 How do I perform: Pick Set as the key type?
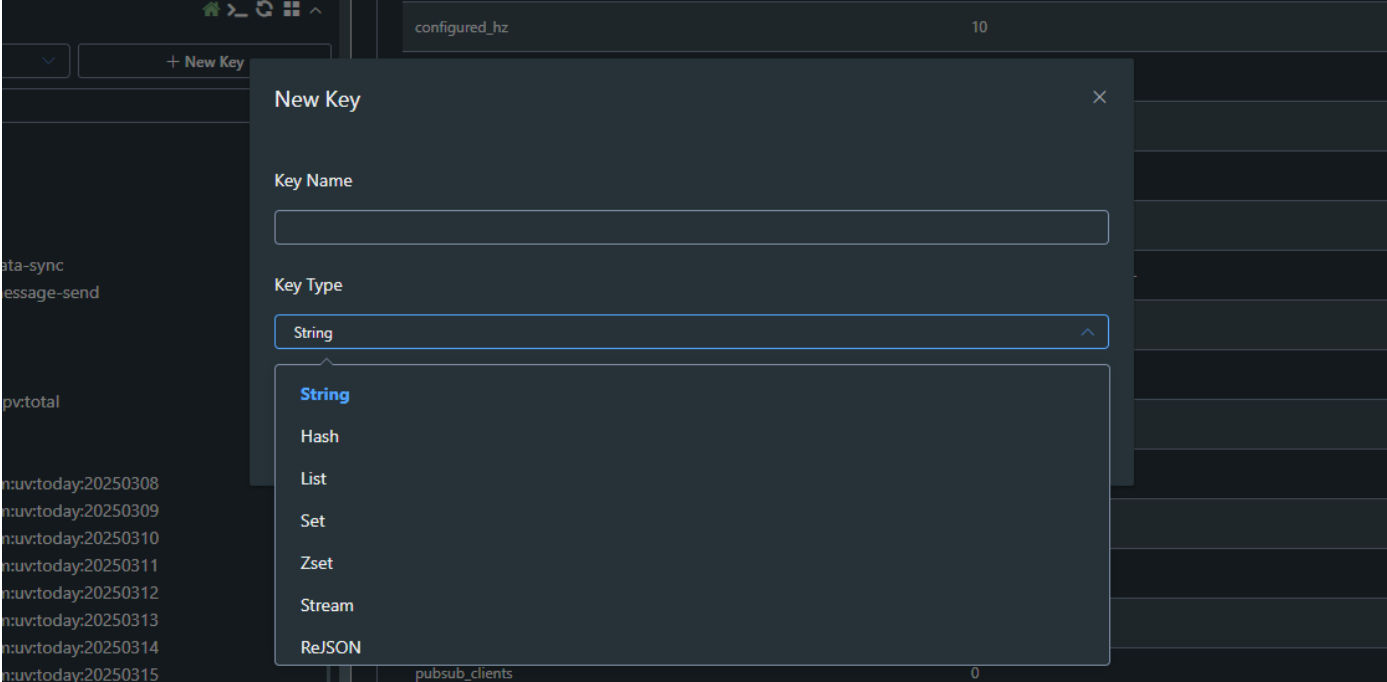click(x=312, y=521)
